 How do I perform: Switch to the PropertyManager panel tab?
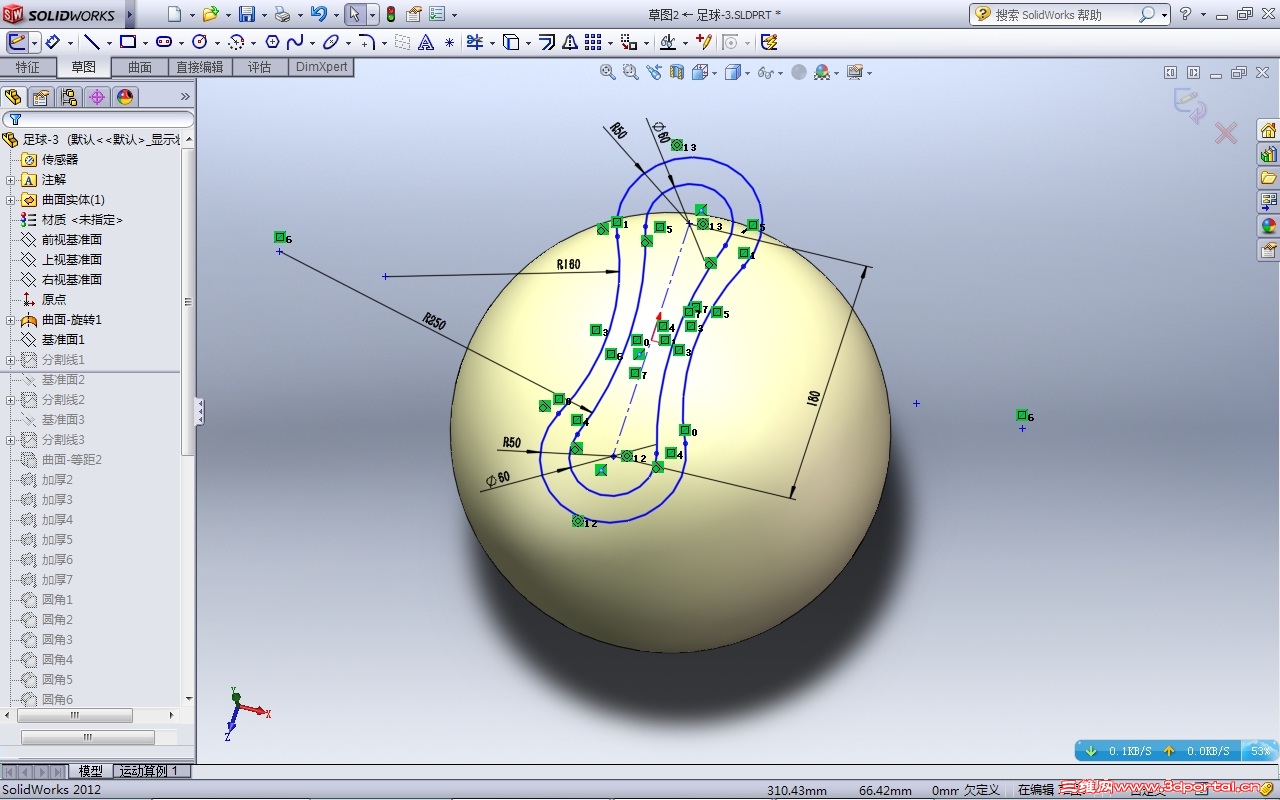pyautogui.click(x=40, y=97)
